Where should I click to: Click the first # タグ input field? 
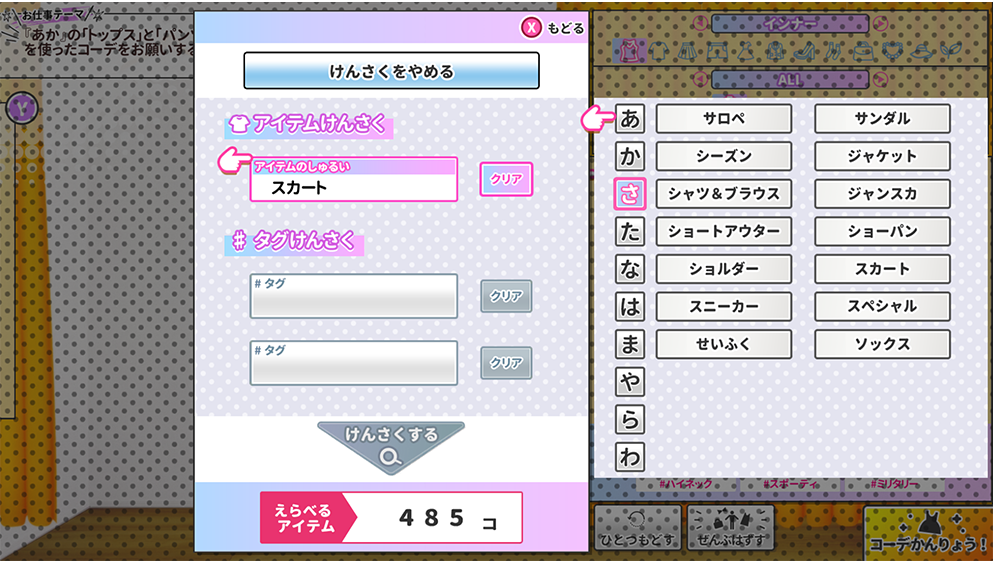coord(353,296)
